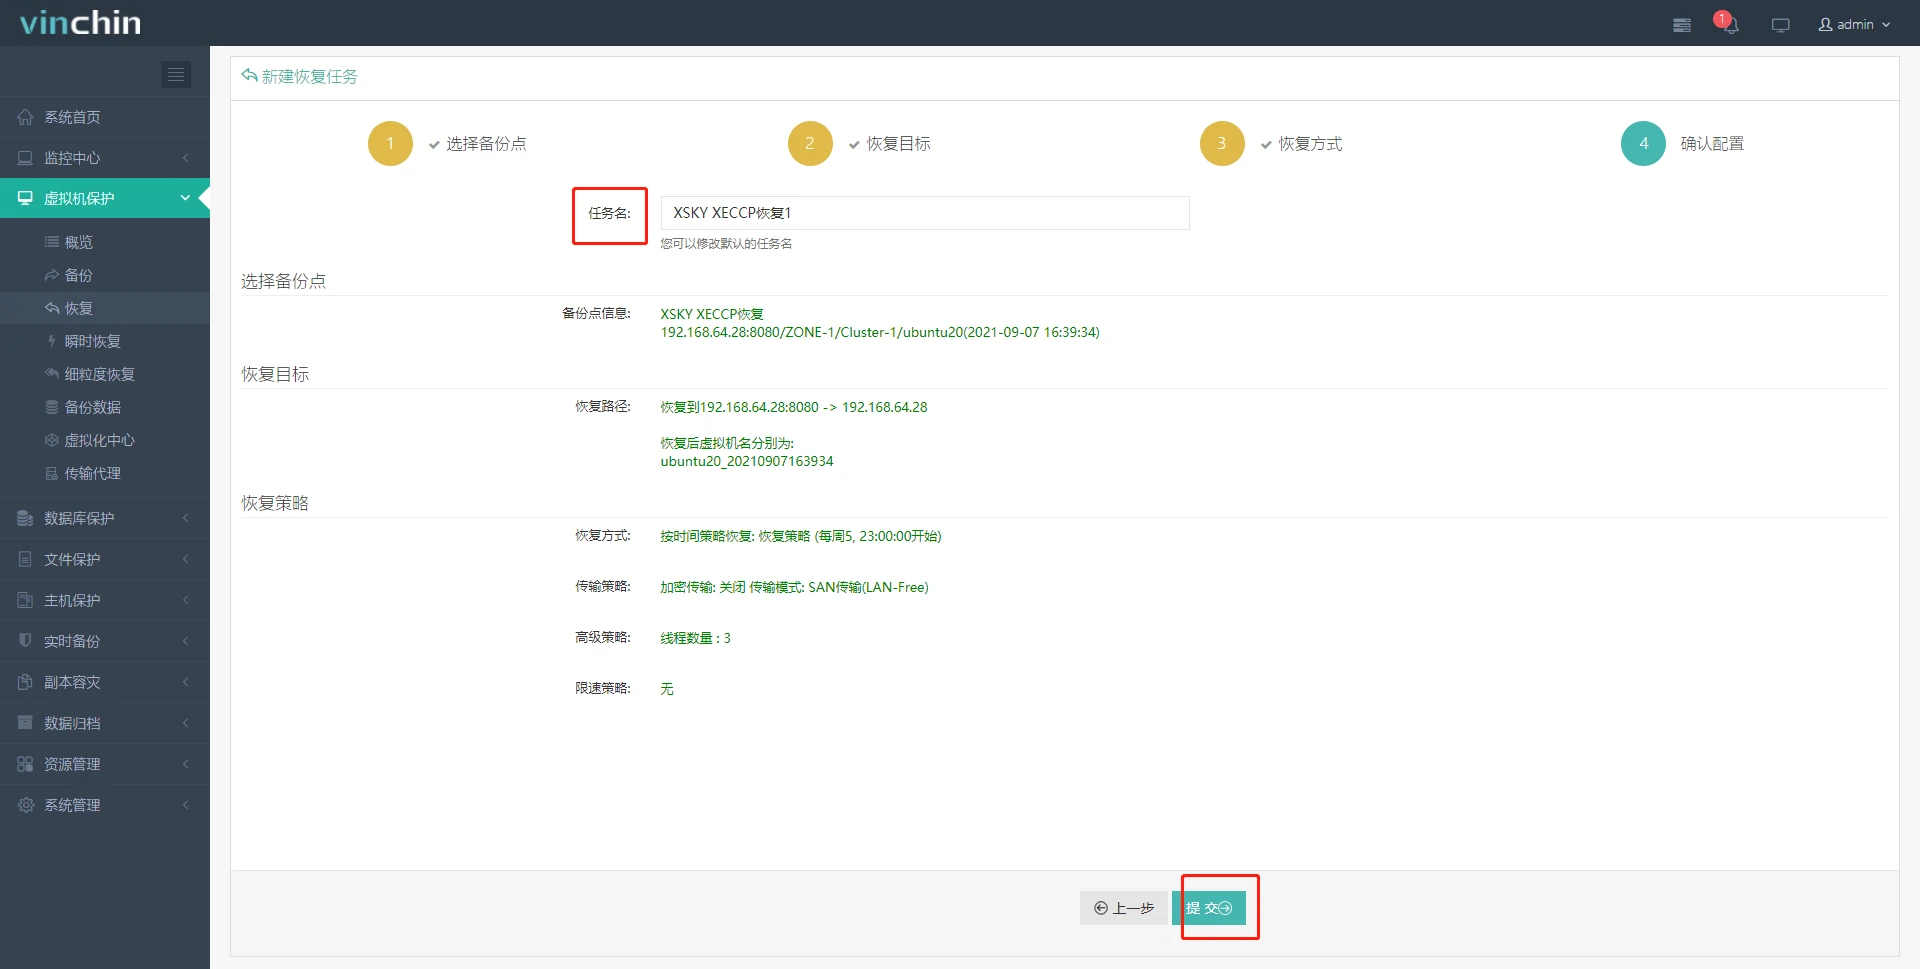This screenshot has height=969, width=1920.
Task: Click the 虚拟机保护 screen icon
Action: pyautogui.click(x=25, y=198)
